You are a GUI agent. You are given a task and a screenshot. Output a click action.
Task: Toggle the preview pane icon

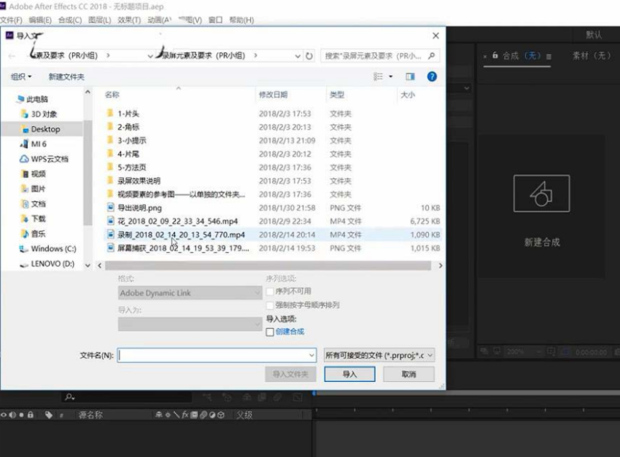[x=410, y=76]
